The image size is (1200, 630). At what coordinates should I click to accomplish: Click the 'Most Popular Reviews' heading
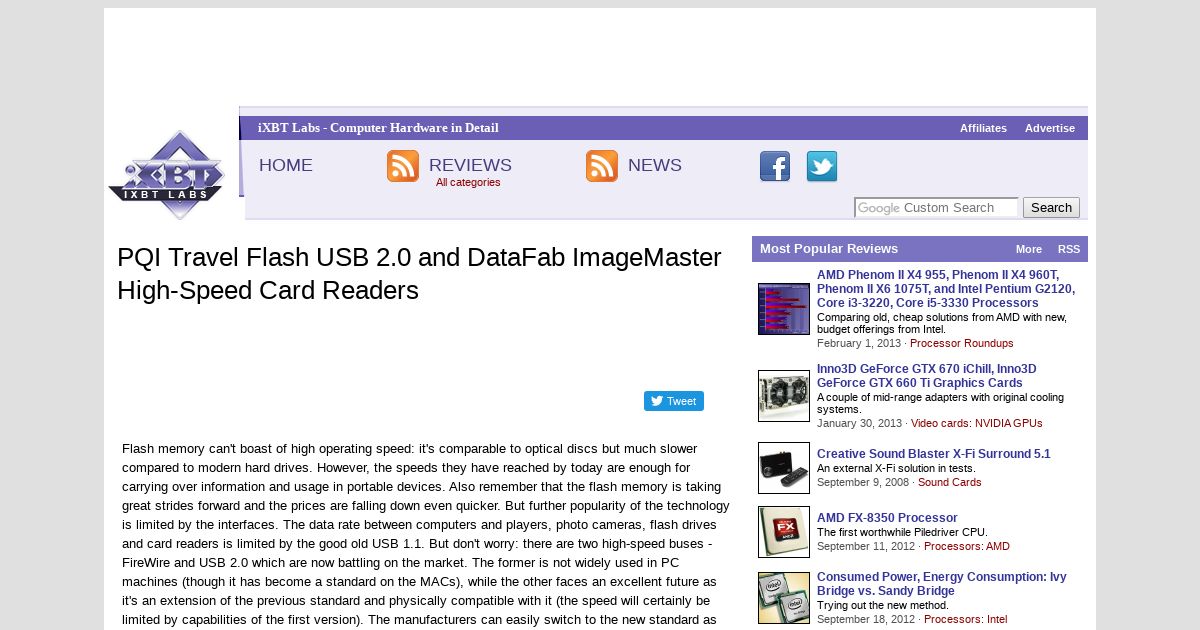[x=829, y=249]
